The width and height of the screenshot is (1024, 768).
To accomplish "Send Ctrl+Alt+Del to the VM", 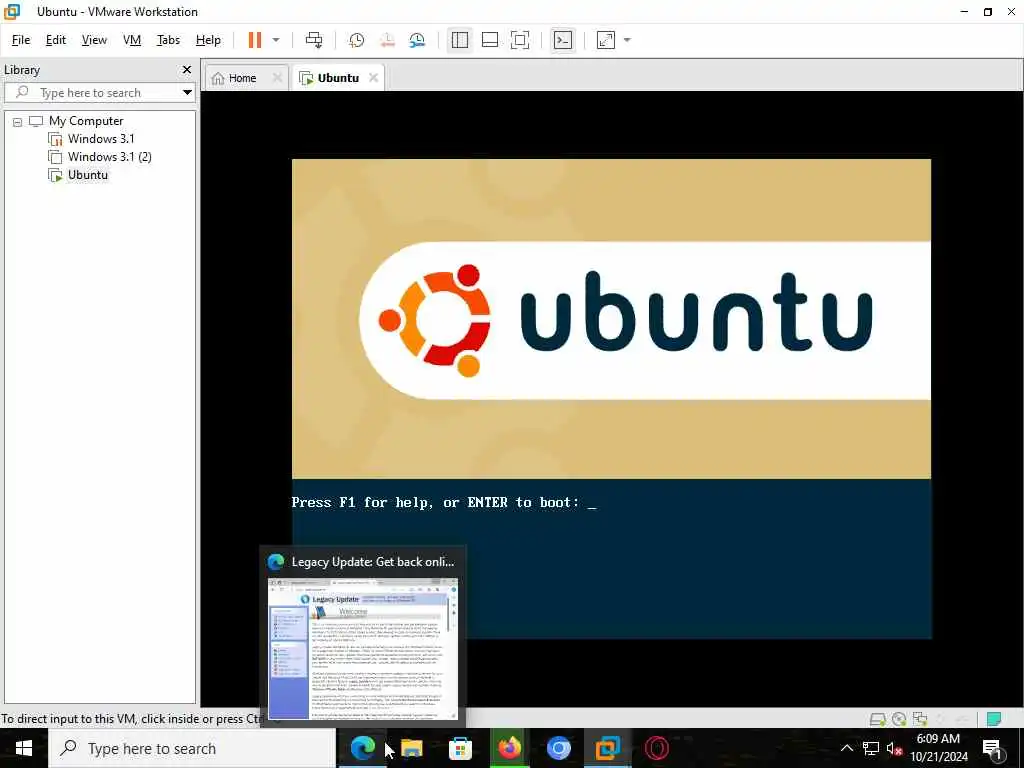I will tap(314, 40).
